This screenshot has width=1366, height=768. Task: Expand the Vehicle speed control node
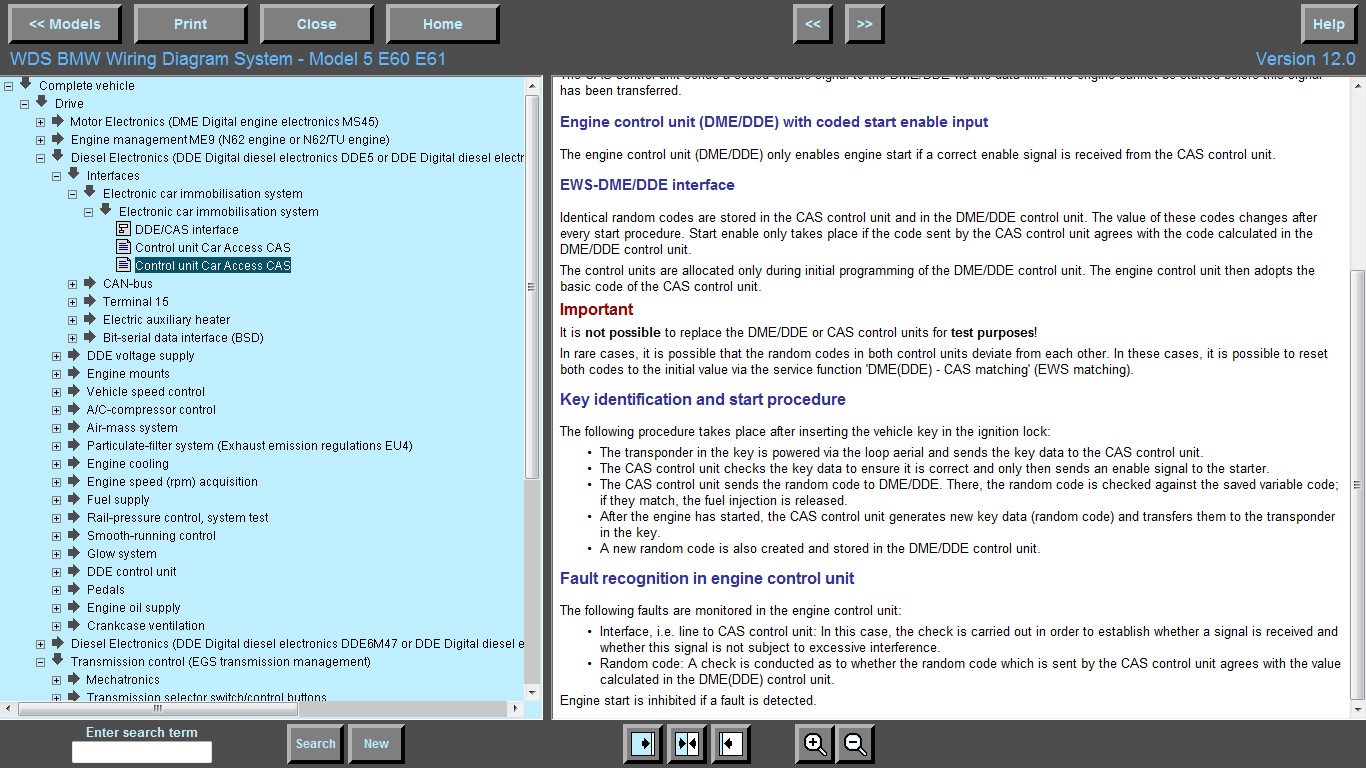(x=56, y=392)
